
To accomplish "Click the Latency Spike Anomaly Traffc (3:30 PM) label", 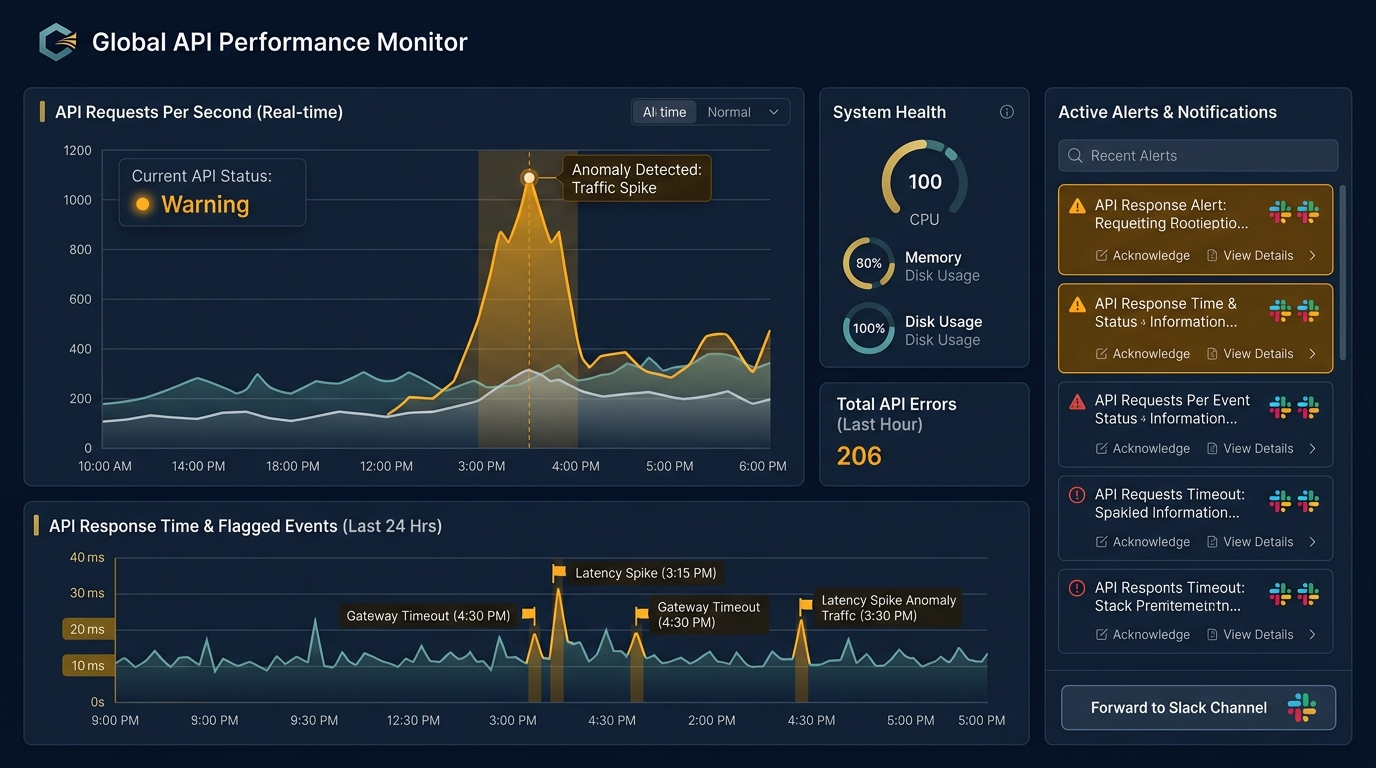I will pos(888,608).
